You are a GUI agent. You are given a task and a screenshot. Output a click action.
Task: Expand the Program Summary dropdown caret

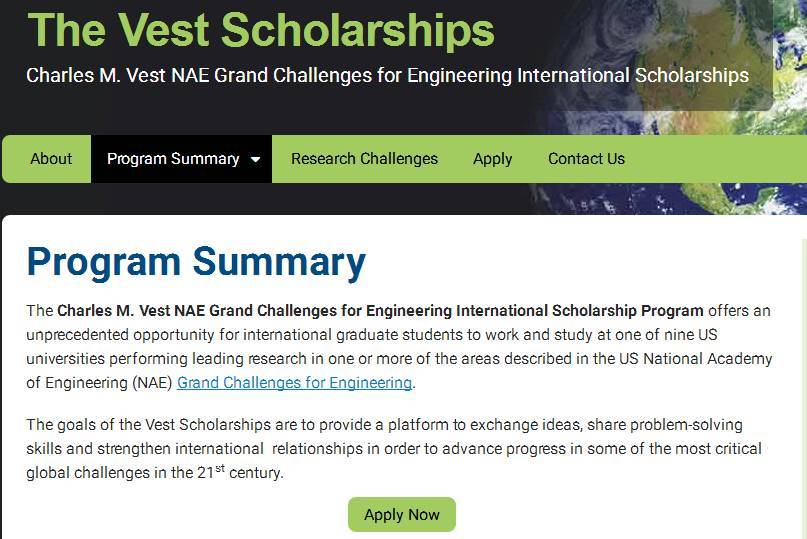[x=255, y=160]
